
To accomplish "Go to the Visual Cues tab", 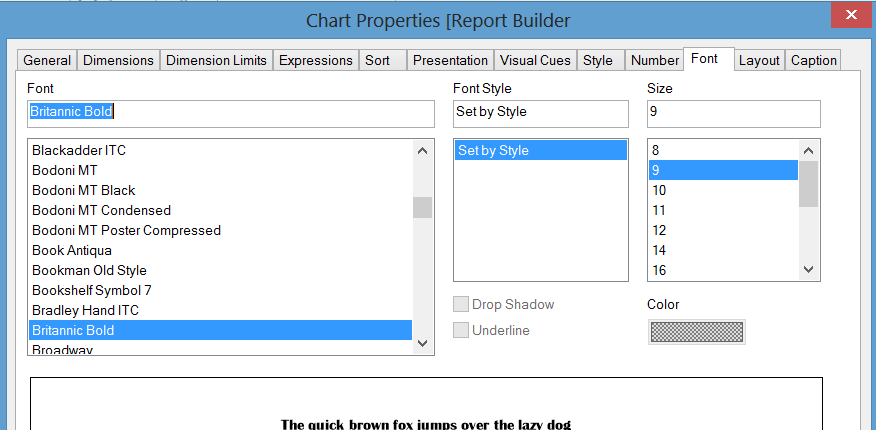I will (535, 60).
